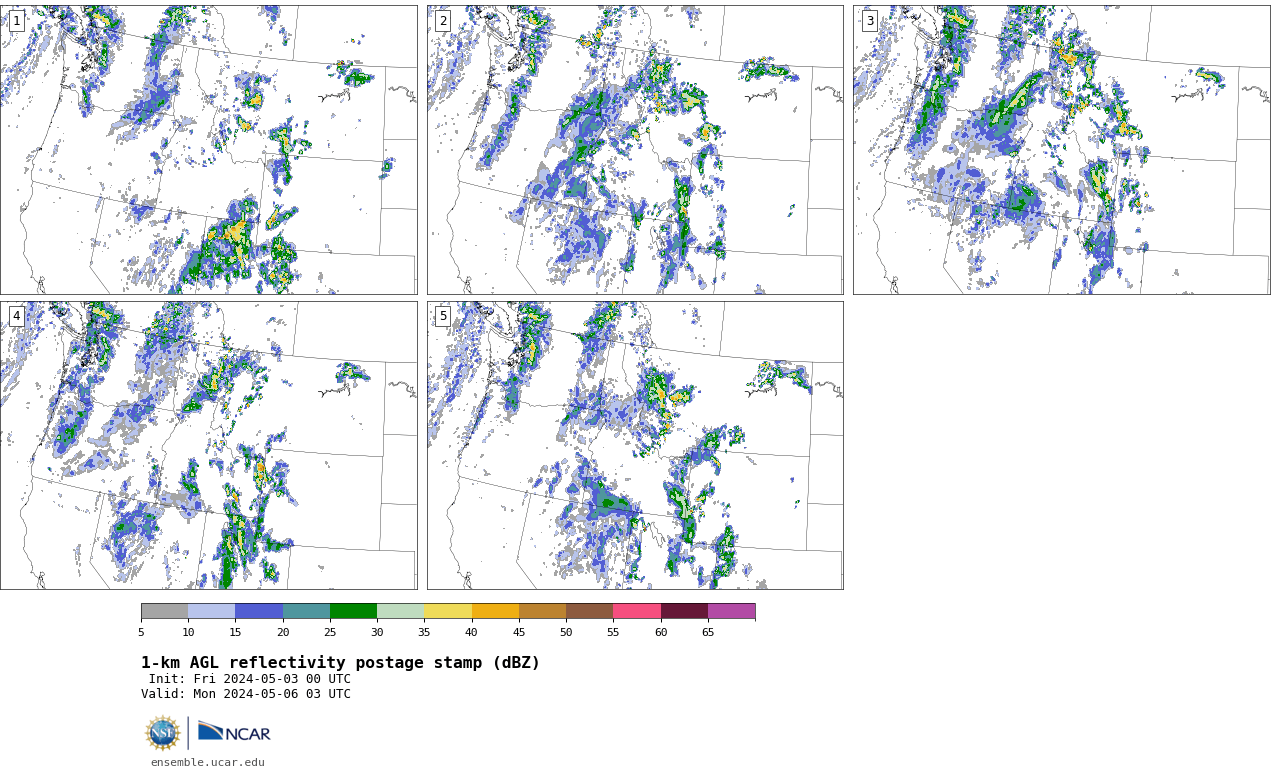
Task: Click the panel number label '4'
Action: point(16,316)
